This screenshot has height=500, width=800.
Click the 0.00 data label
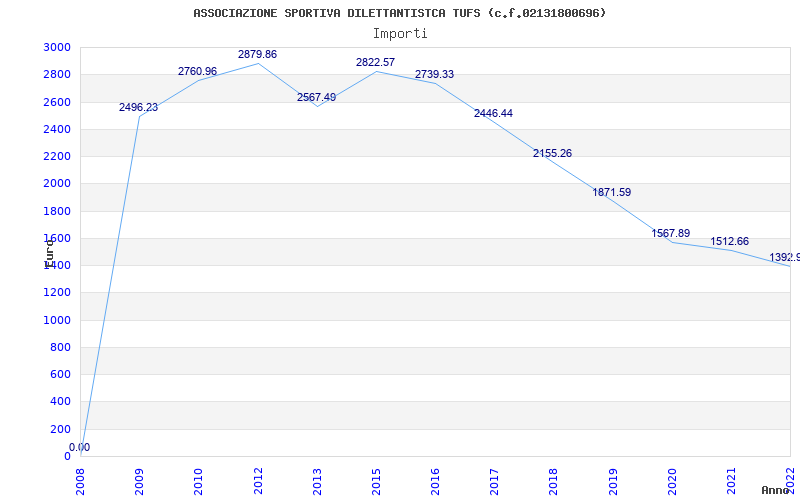(80, 447)
